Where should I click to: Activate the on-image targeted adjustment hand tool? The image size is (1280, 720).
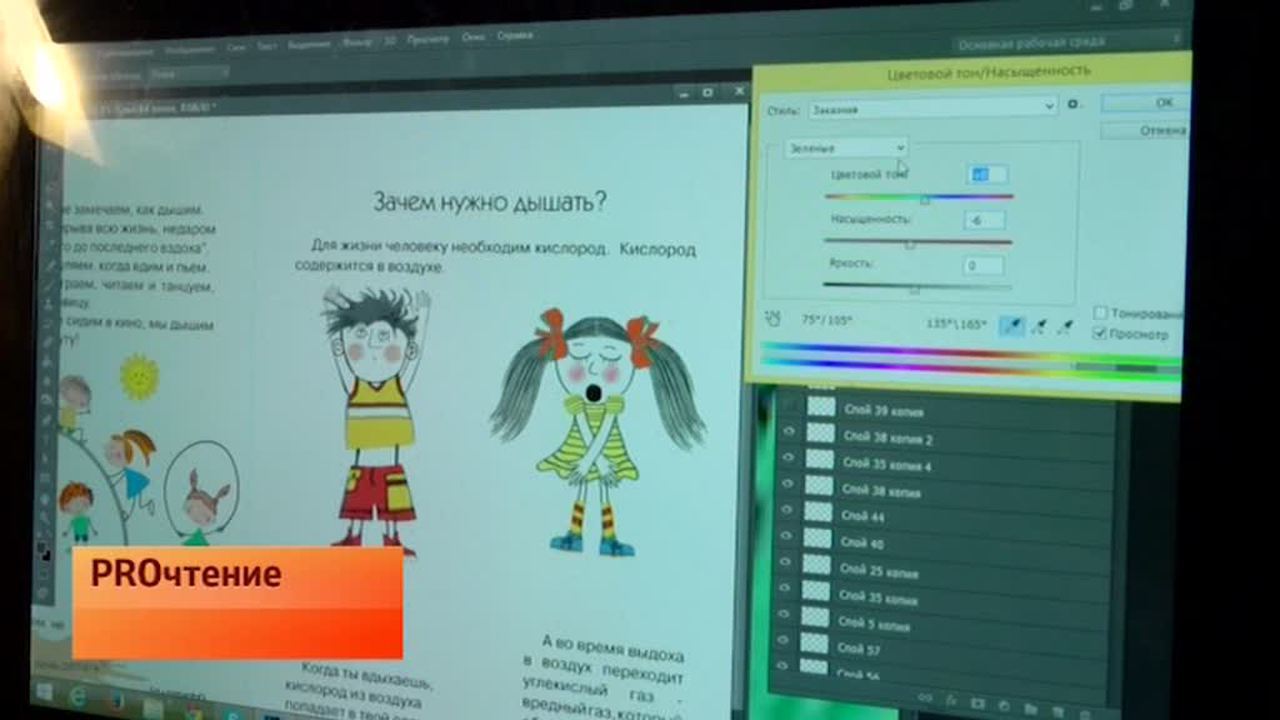[772, 318]
